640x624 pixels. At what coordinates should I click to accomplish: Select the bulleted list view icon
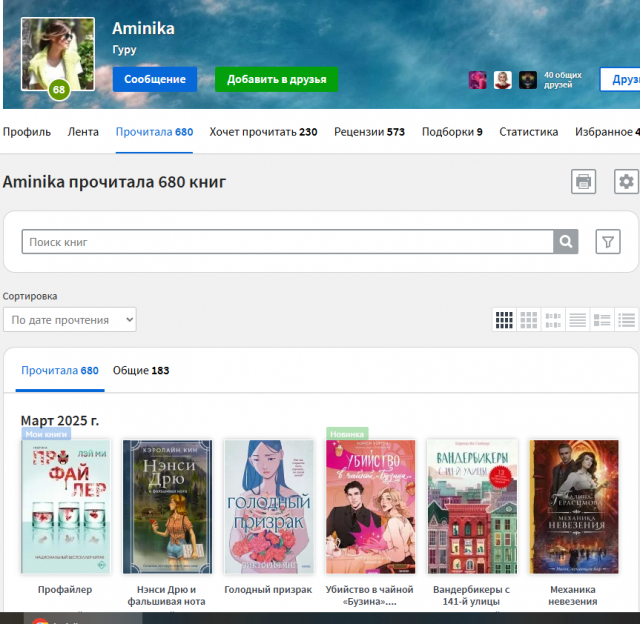(x=626, y=320)
